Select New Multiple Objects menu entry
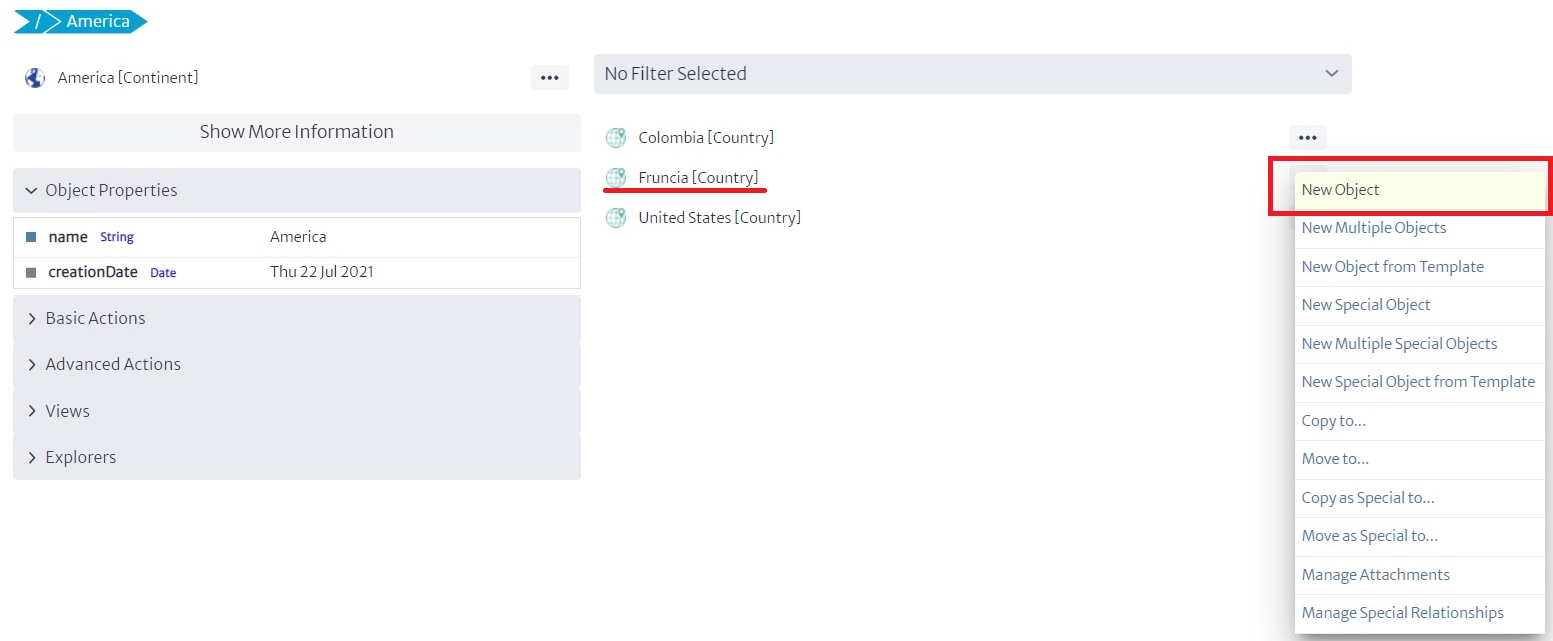Image resolution: width=1553 pixels, height=641 pixels. 1373,228
